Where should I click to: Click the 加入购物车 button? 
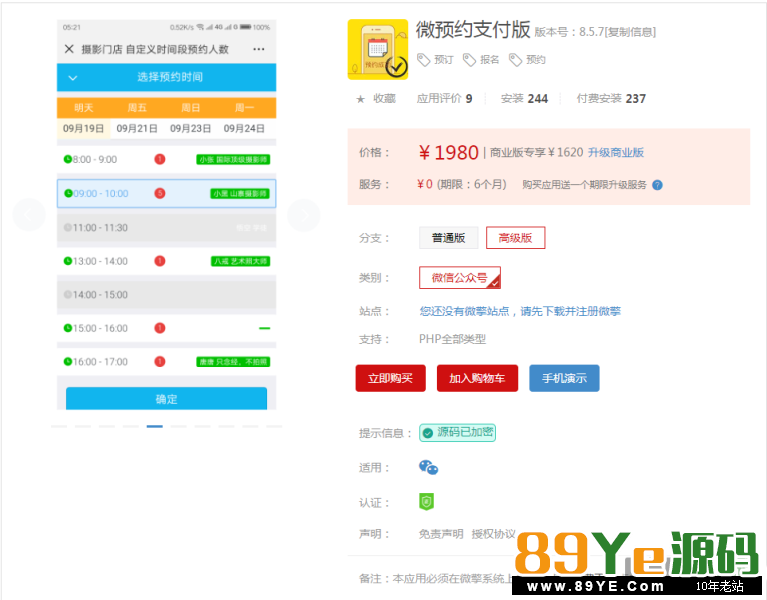click(x=477, y=378)
